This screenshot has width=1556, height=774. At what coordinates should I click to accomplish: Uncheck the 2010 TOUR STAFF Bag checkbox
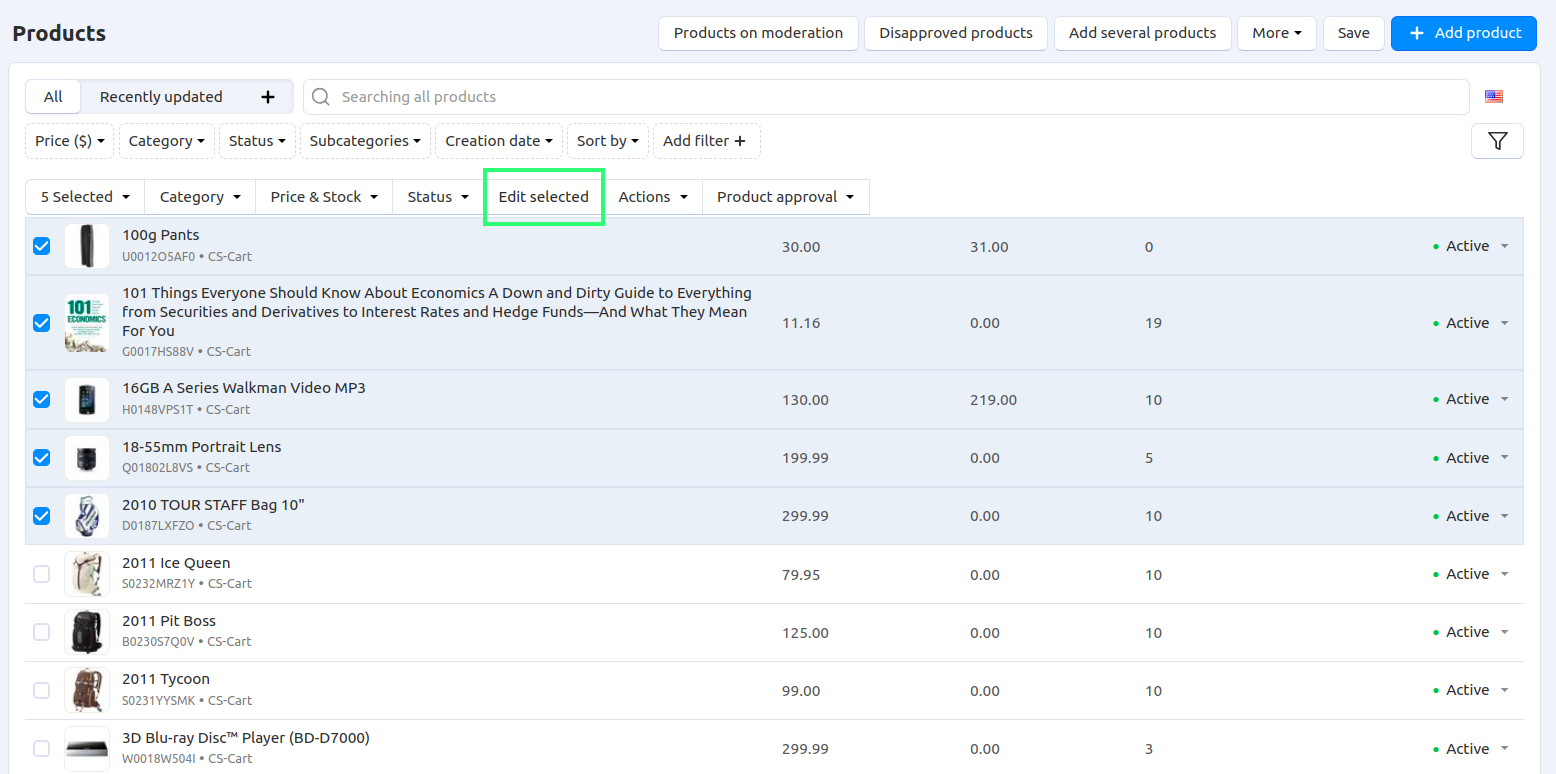[x=42, y=516]
